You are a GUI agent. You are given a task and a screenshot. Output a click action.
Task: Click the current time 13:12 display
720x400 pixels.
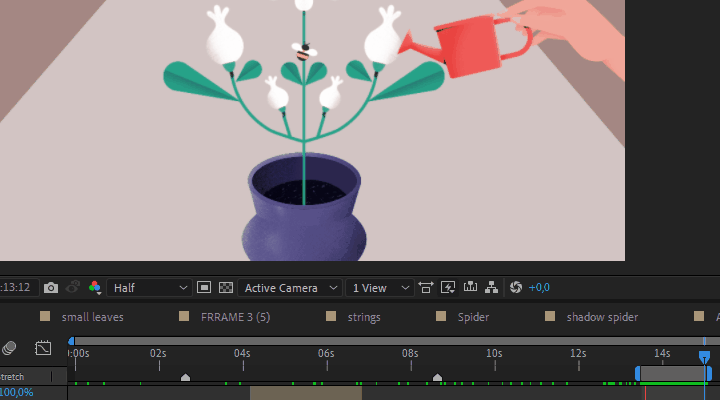coord(15,287)
